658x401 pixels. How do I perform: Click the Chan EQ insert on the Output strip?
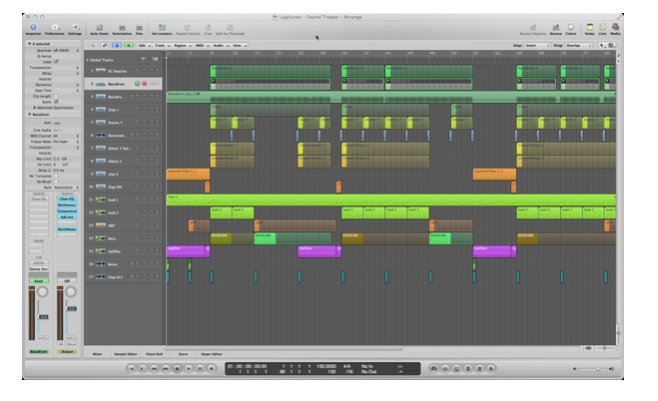click(x=67, y=199)
